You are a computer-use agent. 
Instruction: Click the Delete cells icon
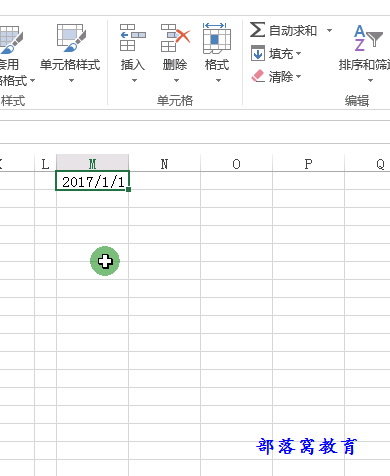175,37
